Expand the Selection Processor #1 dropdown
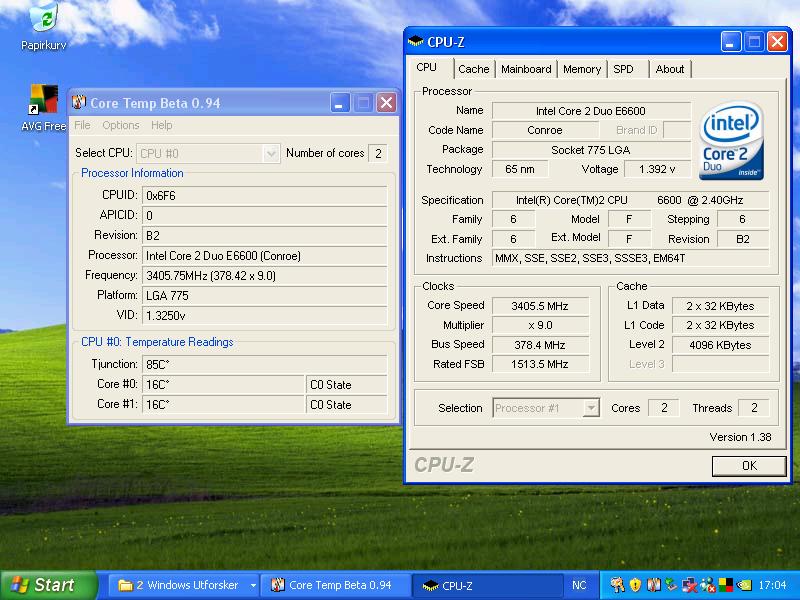Image resolution: width=800 pixels, height=600 pixels. pos(591,408)
